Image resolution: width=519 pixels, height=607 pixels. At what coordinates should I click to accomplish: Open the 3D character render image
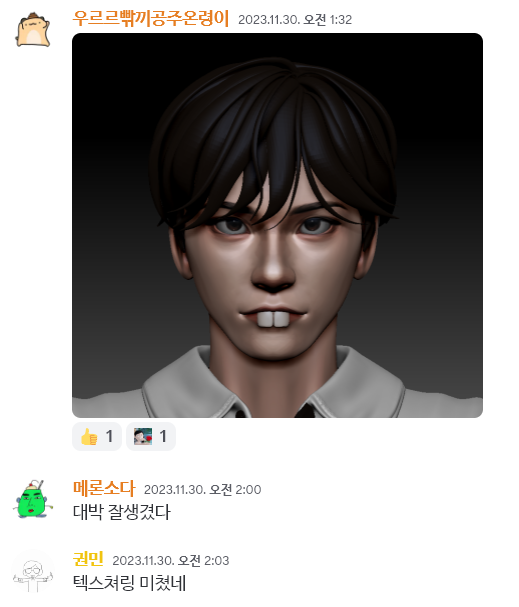click(x=277, y=225)
